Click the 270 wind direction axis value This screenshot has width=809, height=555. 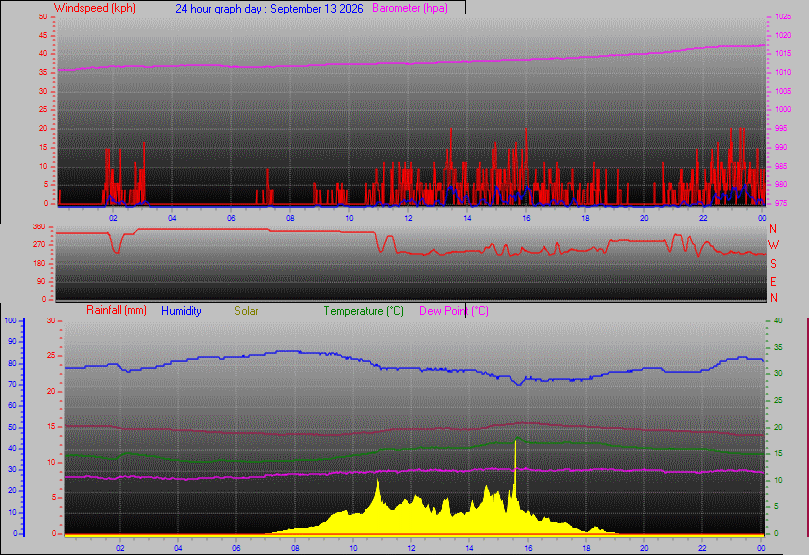[39, 244]
